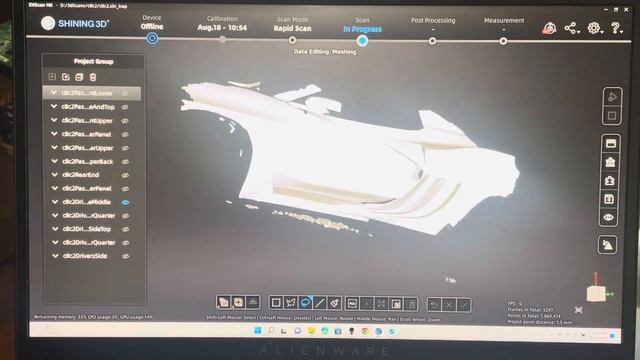Viewport: 640px width, 360px height.
Task: Toggle visibility of c8c2RearEnd project
Action: coord(125,175)
